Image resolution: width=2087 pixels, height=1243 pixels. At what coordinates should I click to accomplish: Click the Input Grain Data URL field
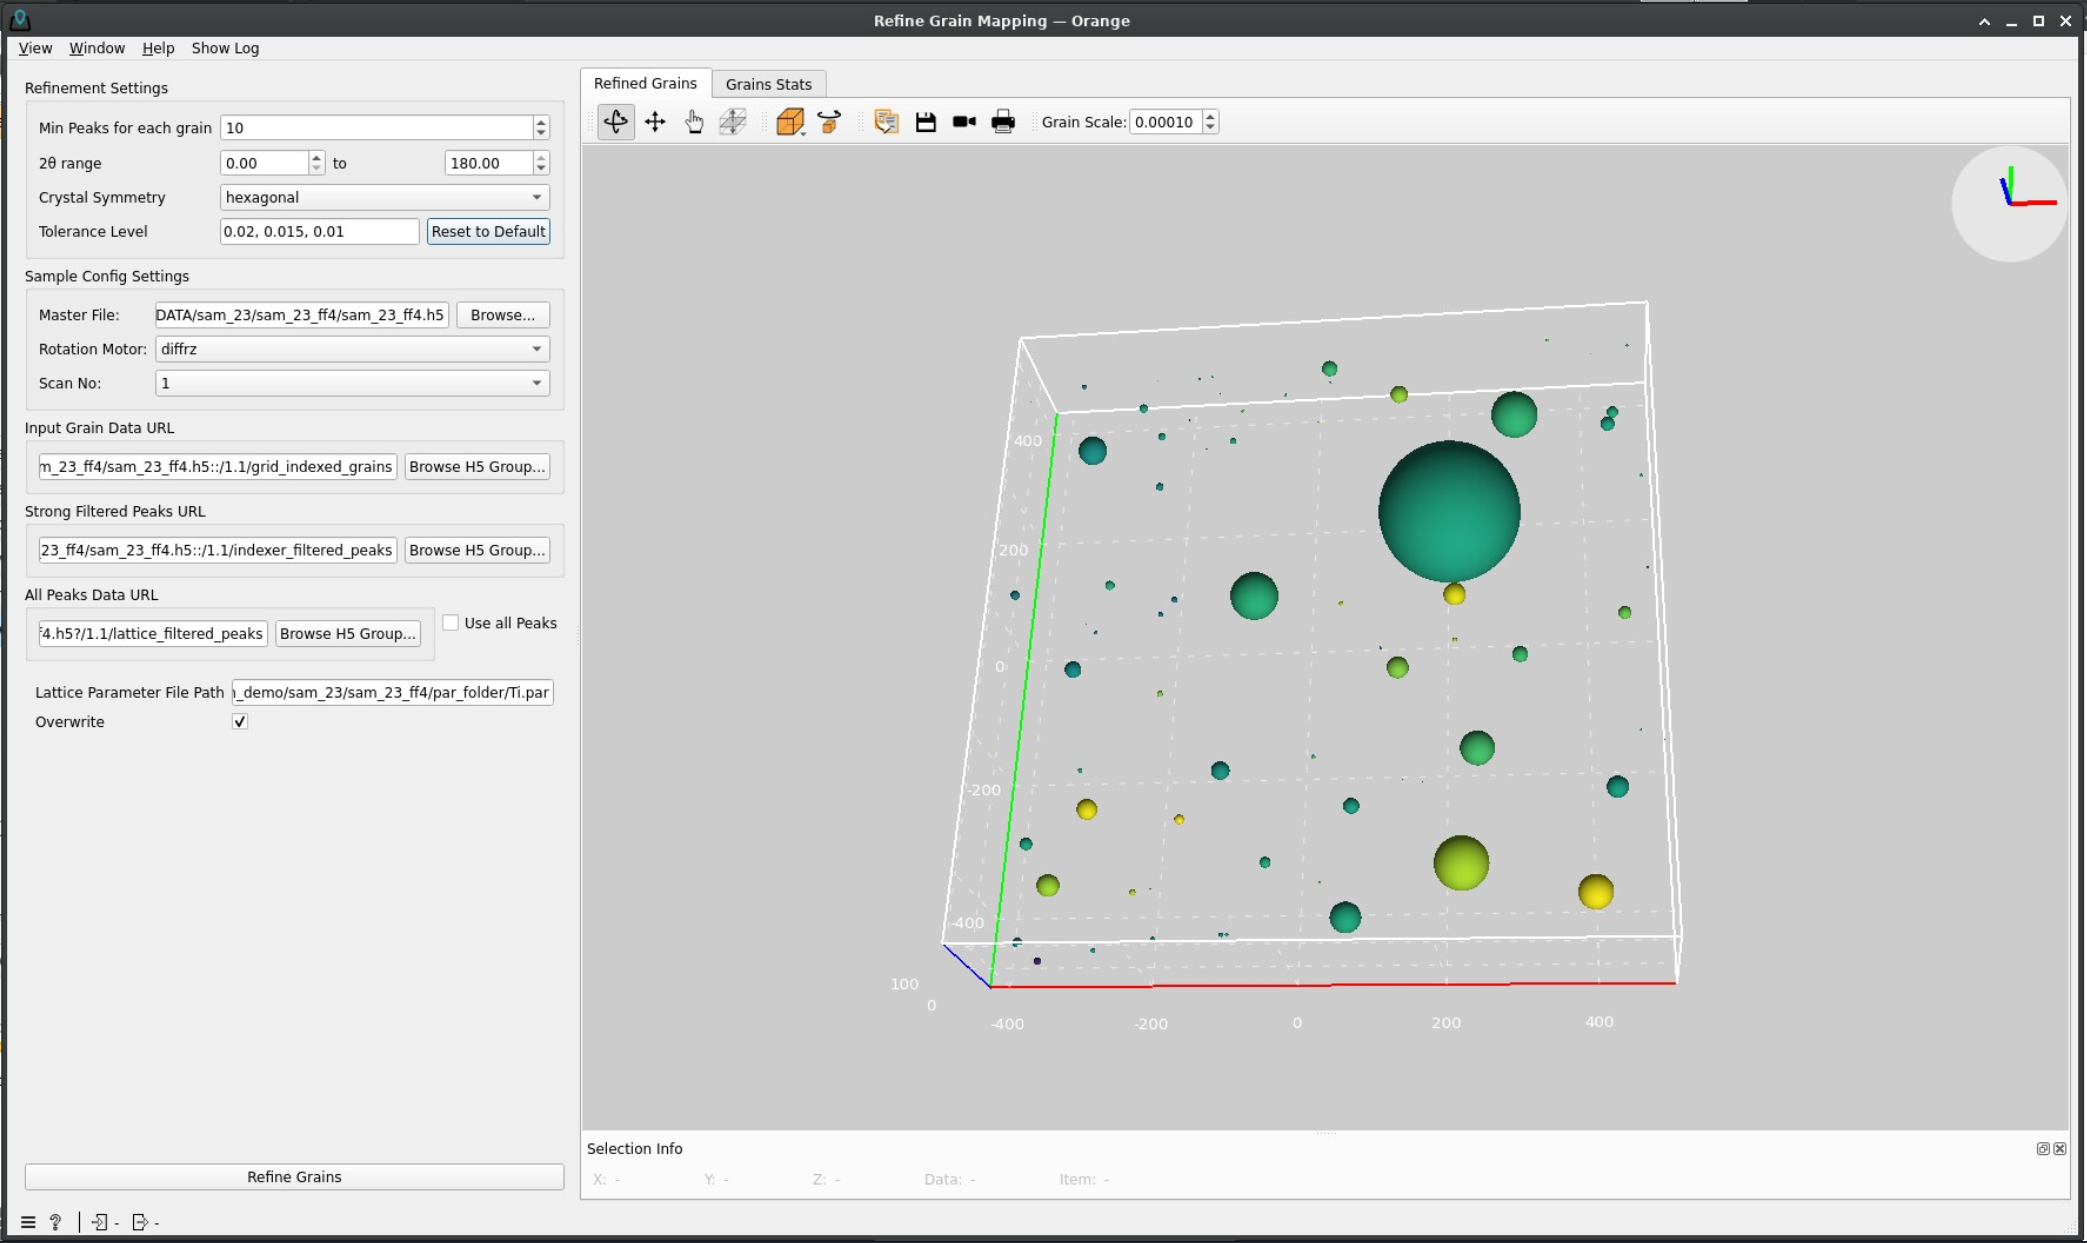pyautogui.click(x=218, y=467)
